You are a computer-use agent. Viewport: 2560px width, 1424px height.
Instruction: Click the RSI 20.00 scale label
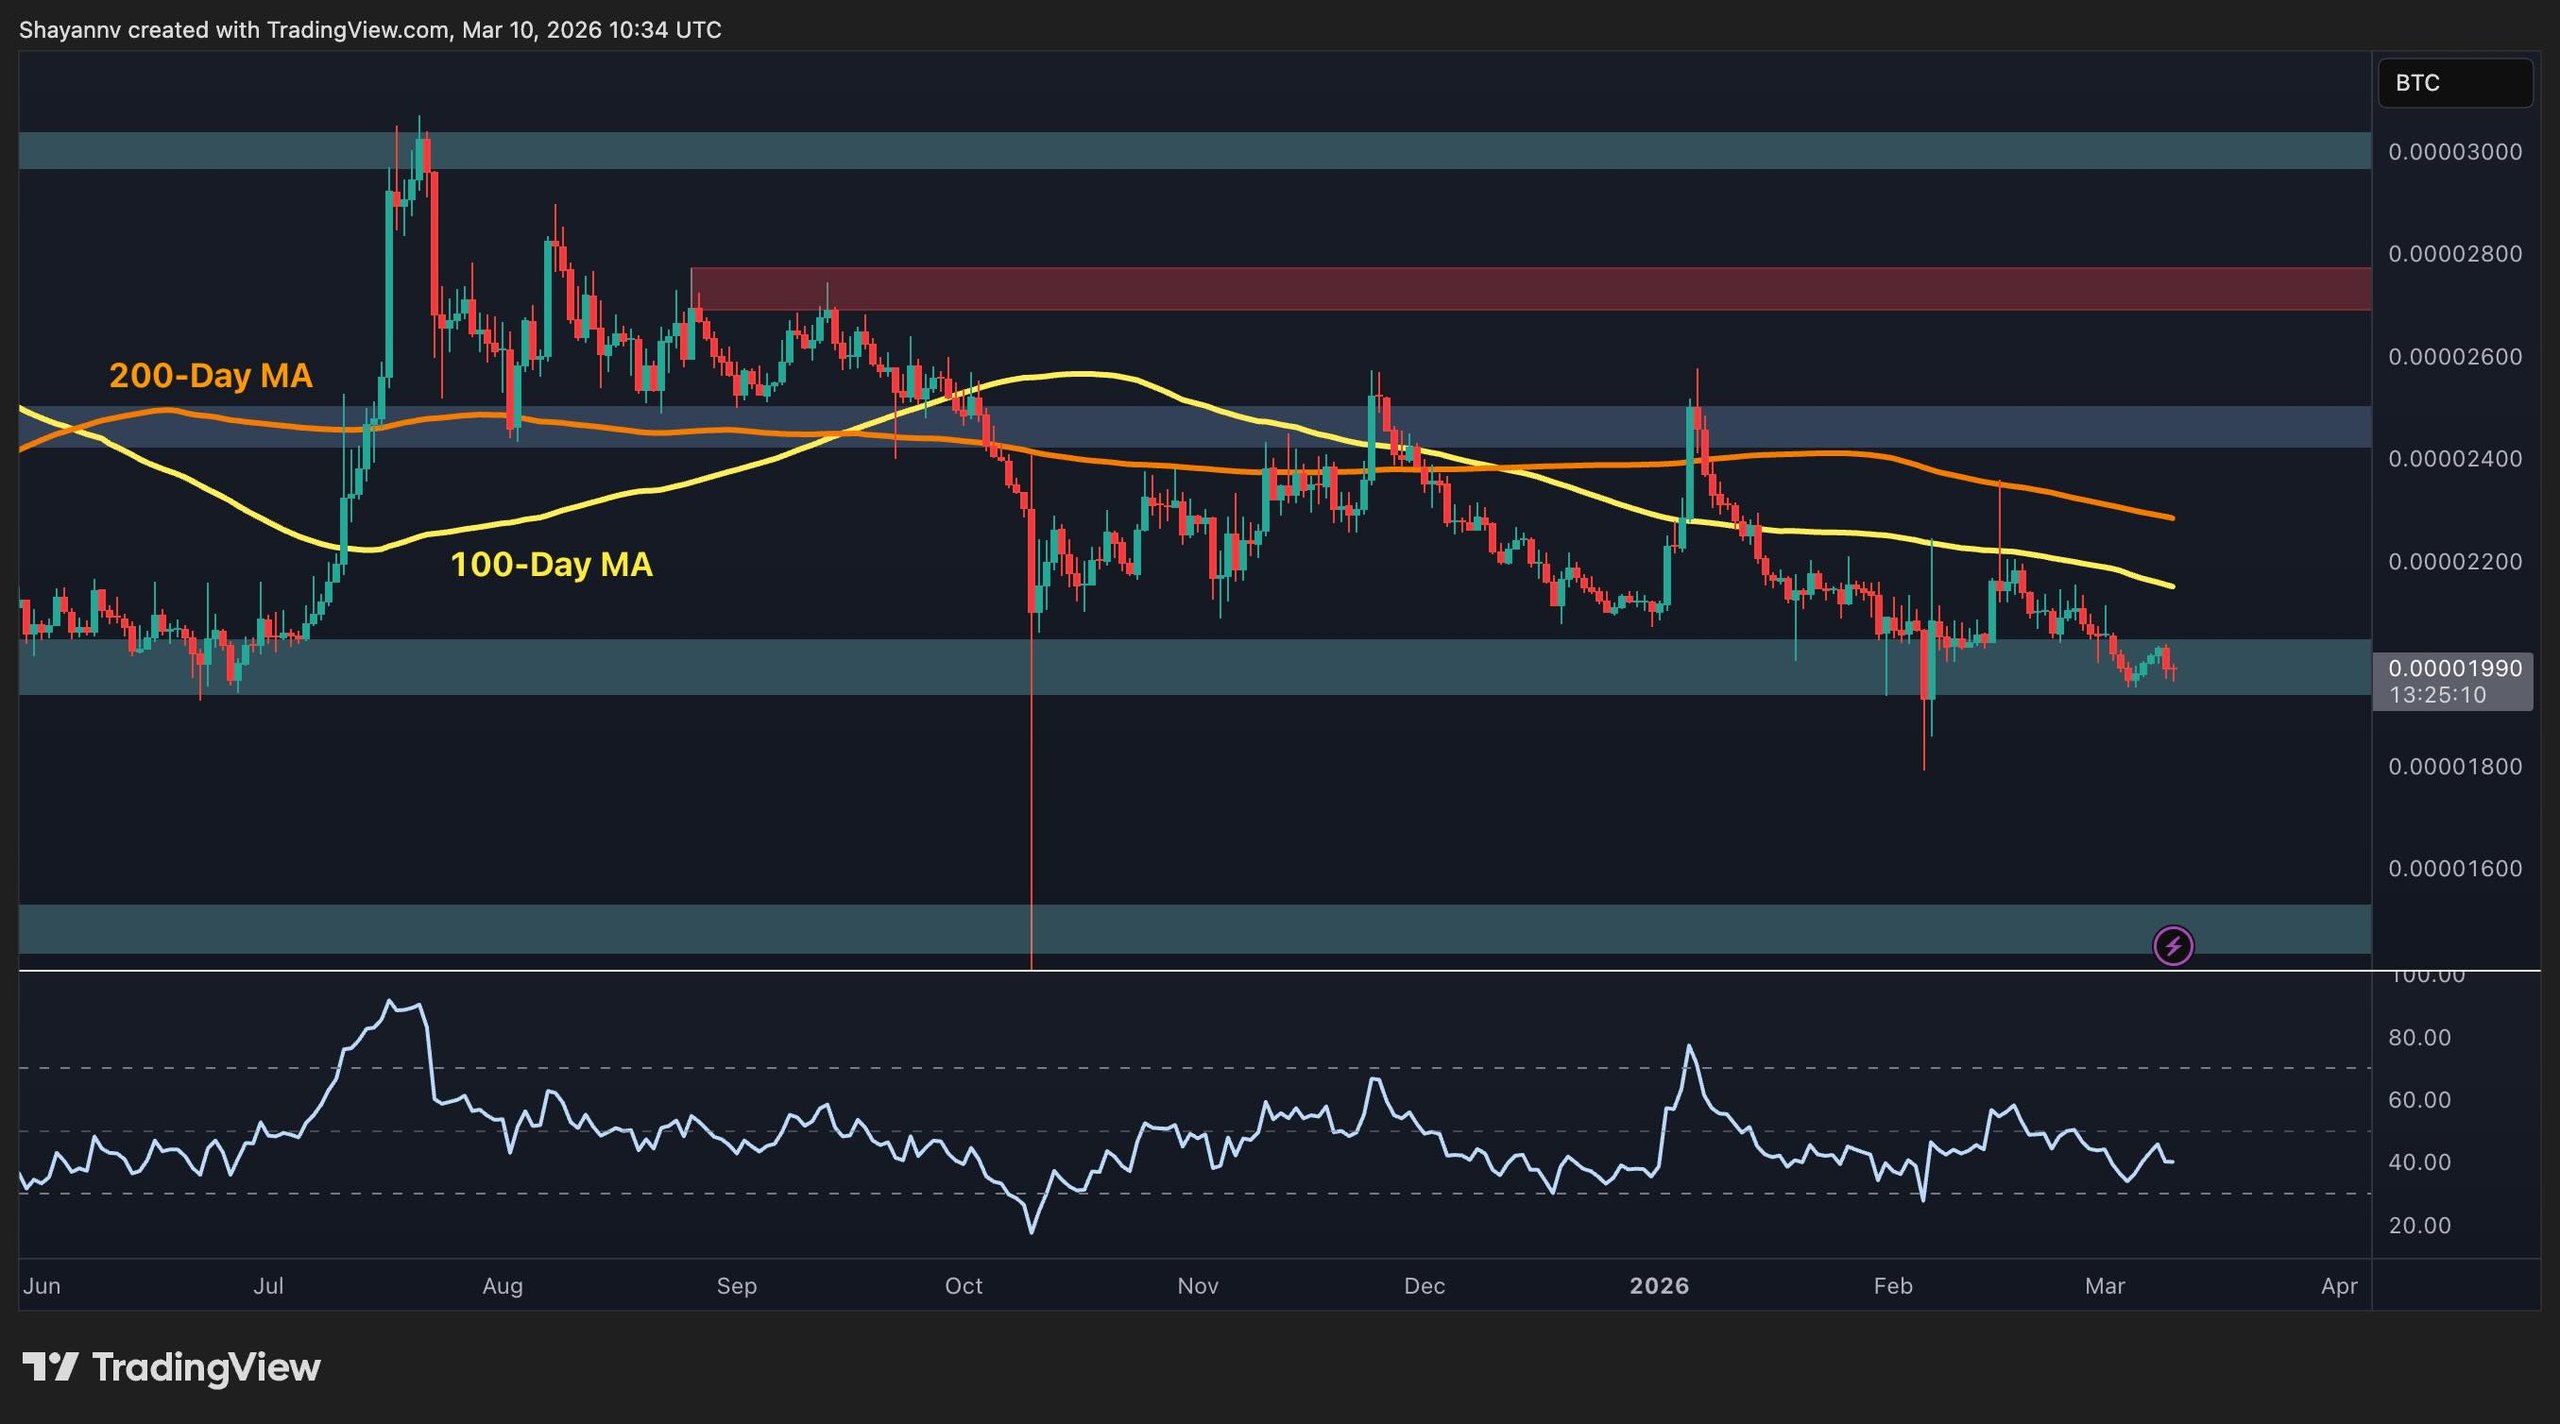pyautogui.click(x=2419, y=1225)
